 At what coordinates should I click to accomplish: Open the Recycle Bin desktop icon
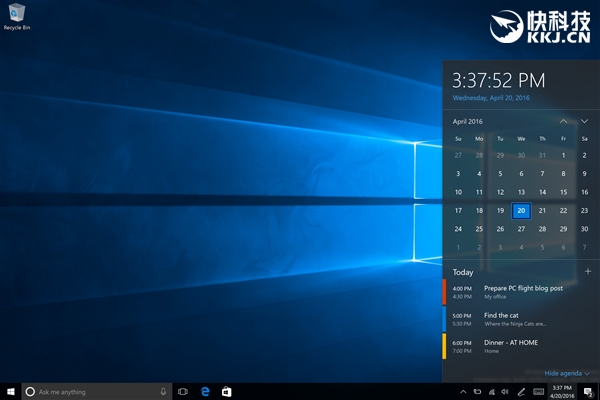coord(15,15)
